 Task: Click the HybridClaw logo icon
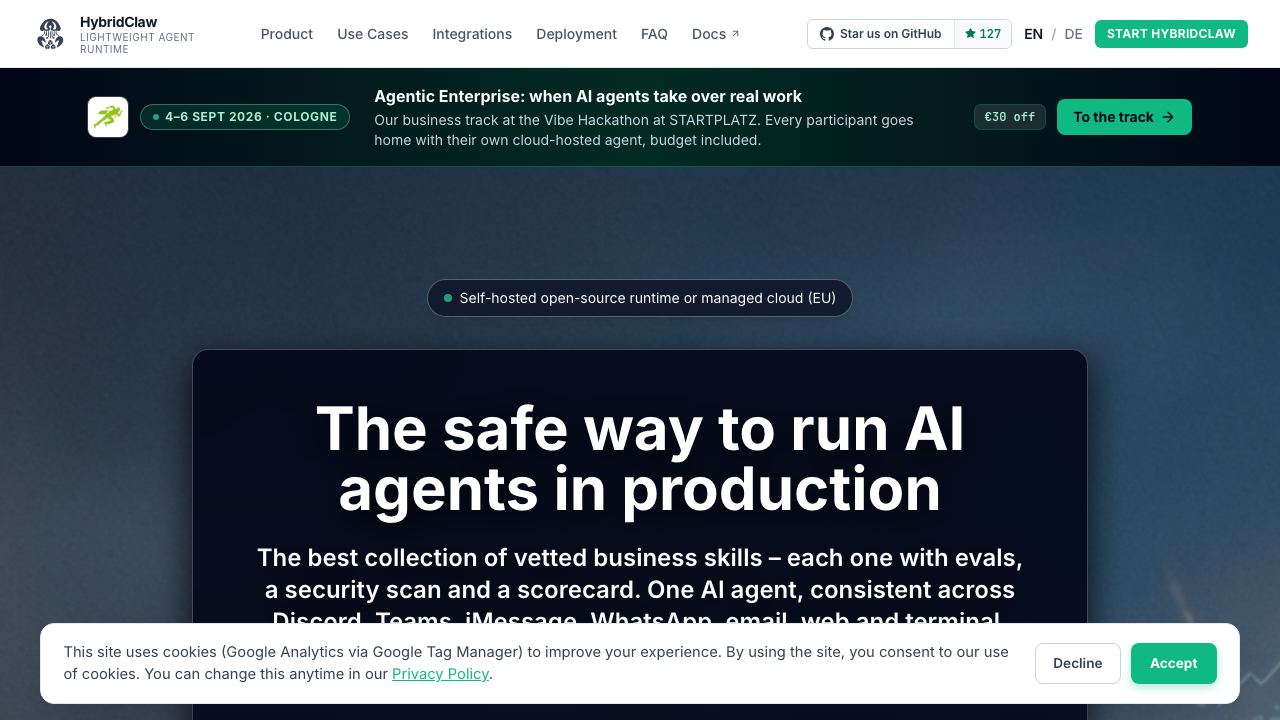coord(50,34)
